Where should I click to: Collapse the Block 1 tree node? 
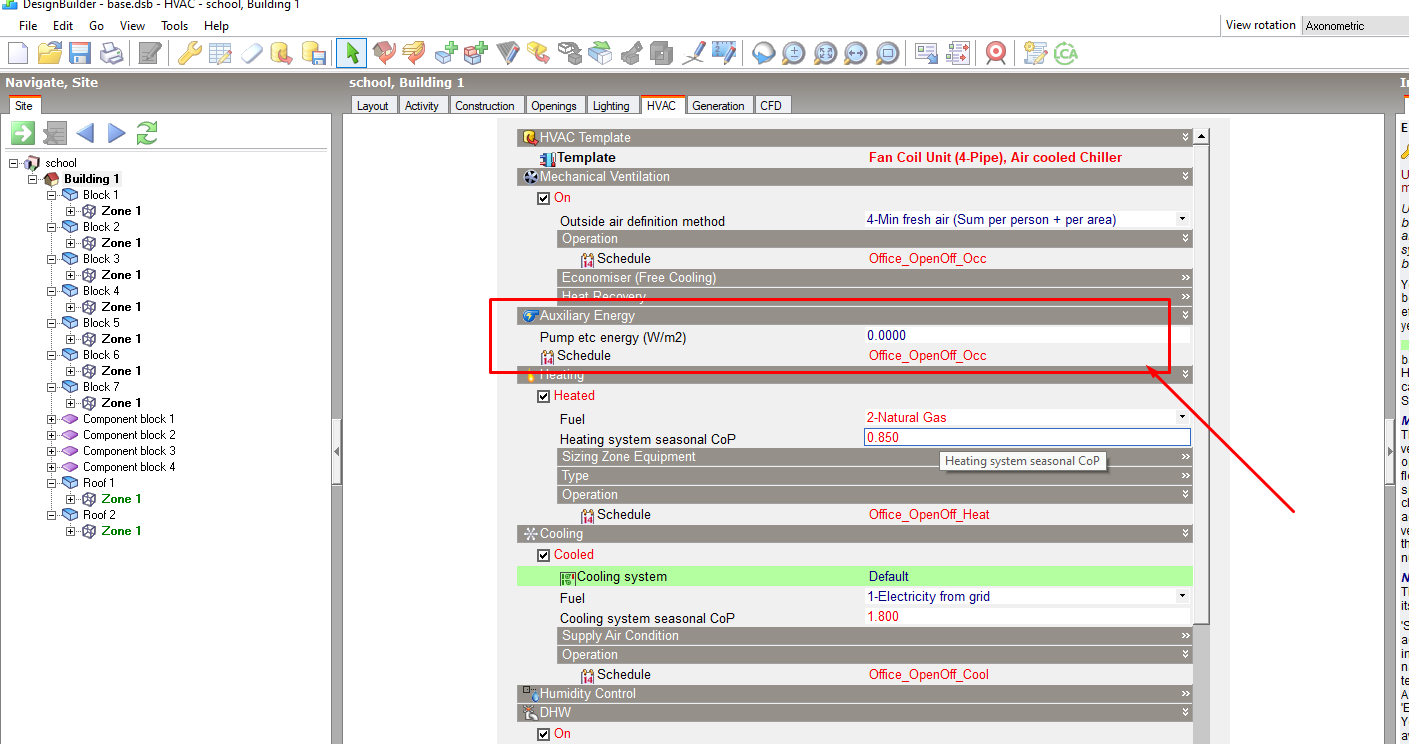pos(53,195)
